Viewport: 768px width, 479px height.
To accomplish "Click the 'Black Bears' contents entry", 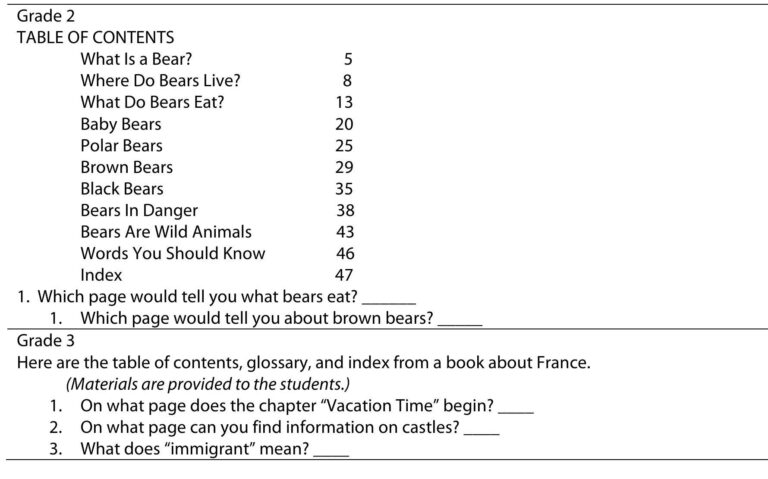I will tap(122, 189).
